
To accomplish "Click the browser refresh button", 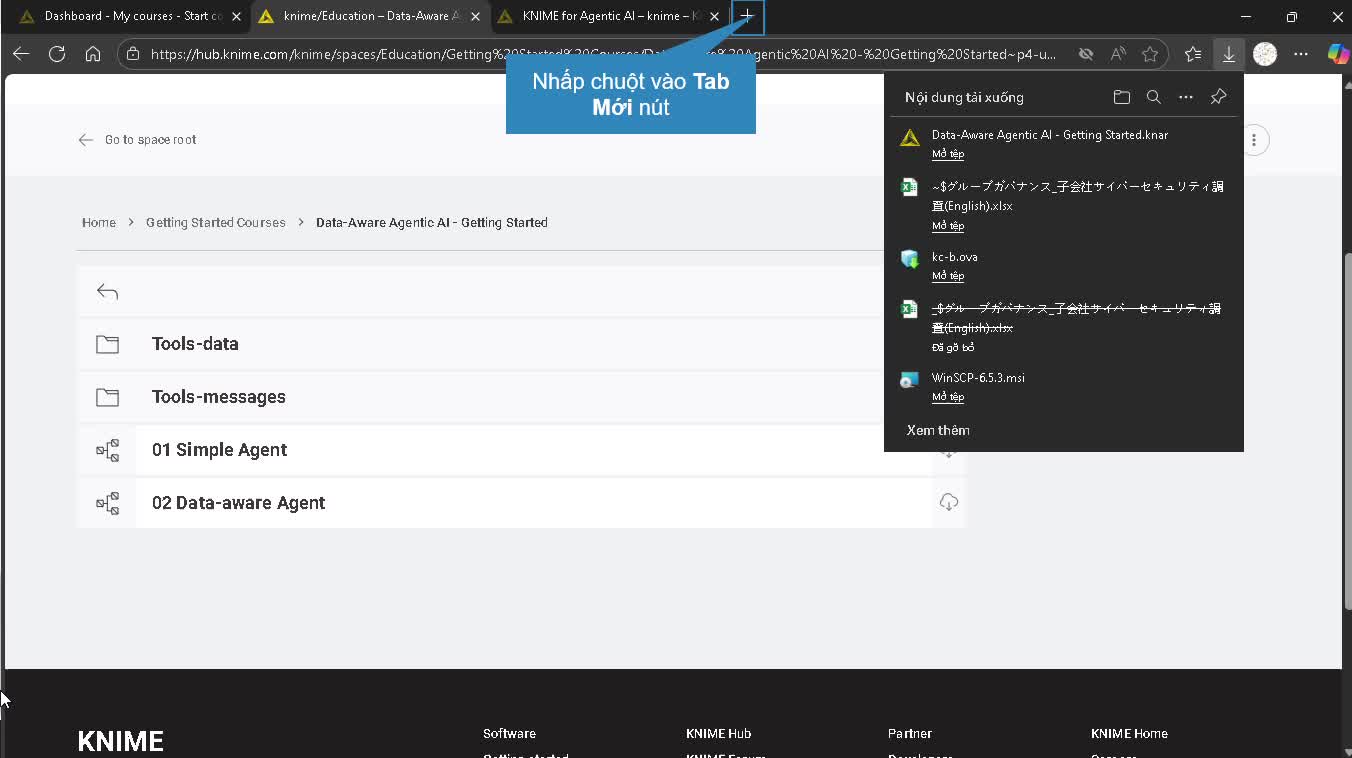I will coord(57,54).
